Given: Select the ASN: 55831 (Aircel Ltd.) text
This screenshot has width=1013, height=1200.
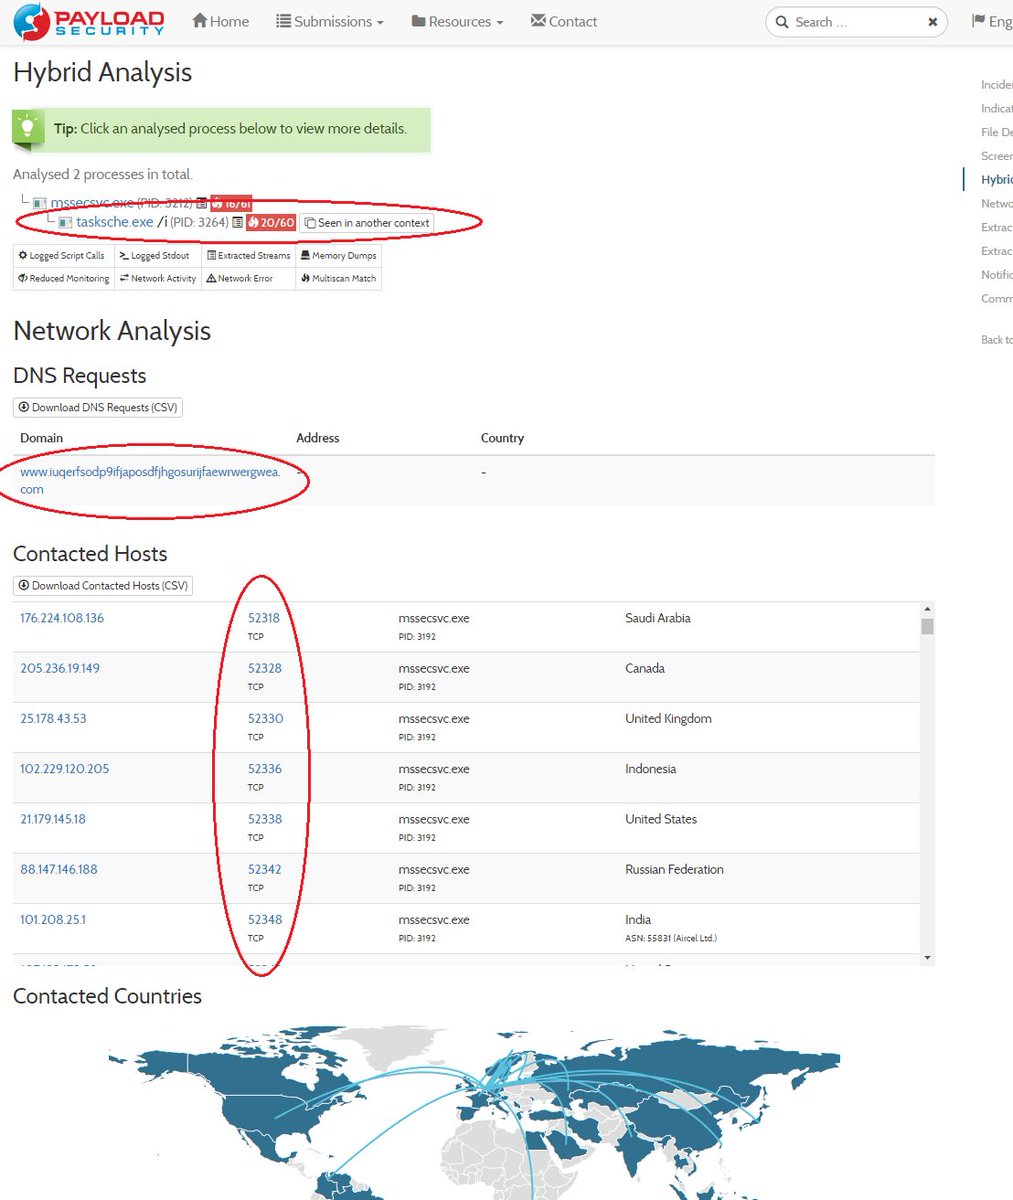Looking at the screenshot, I should click(671, 938).
